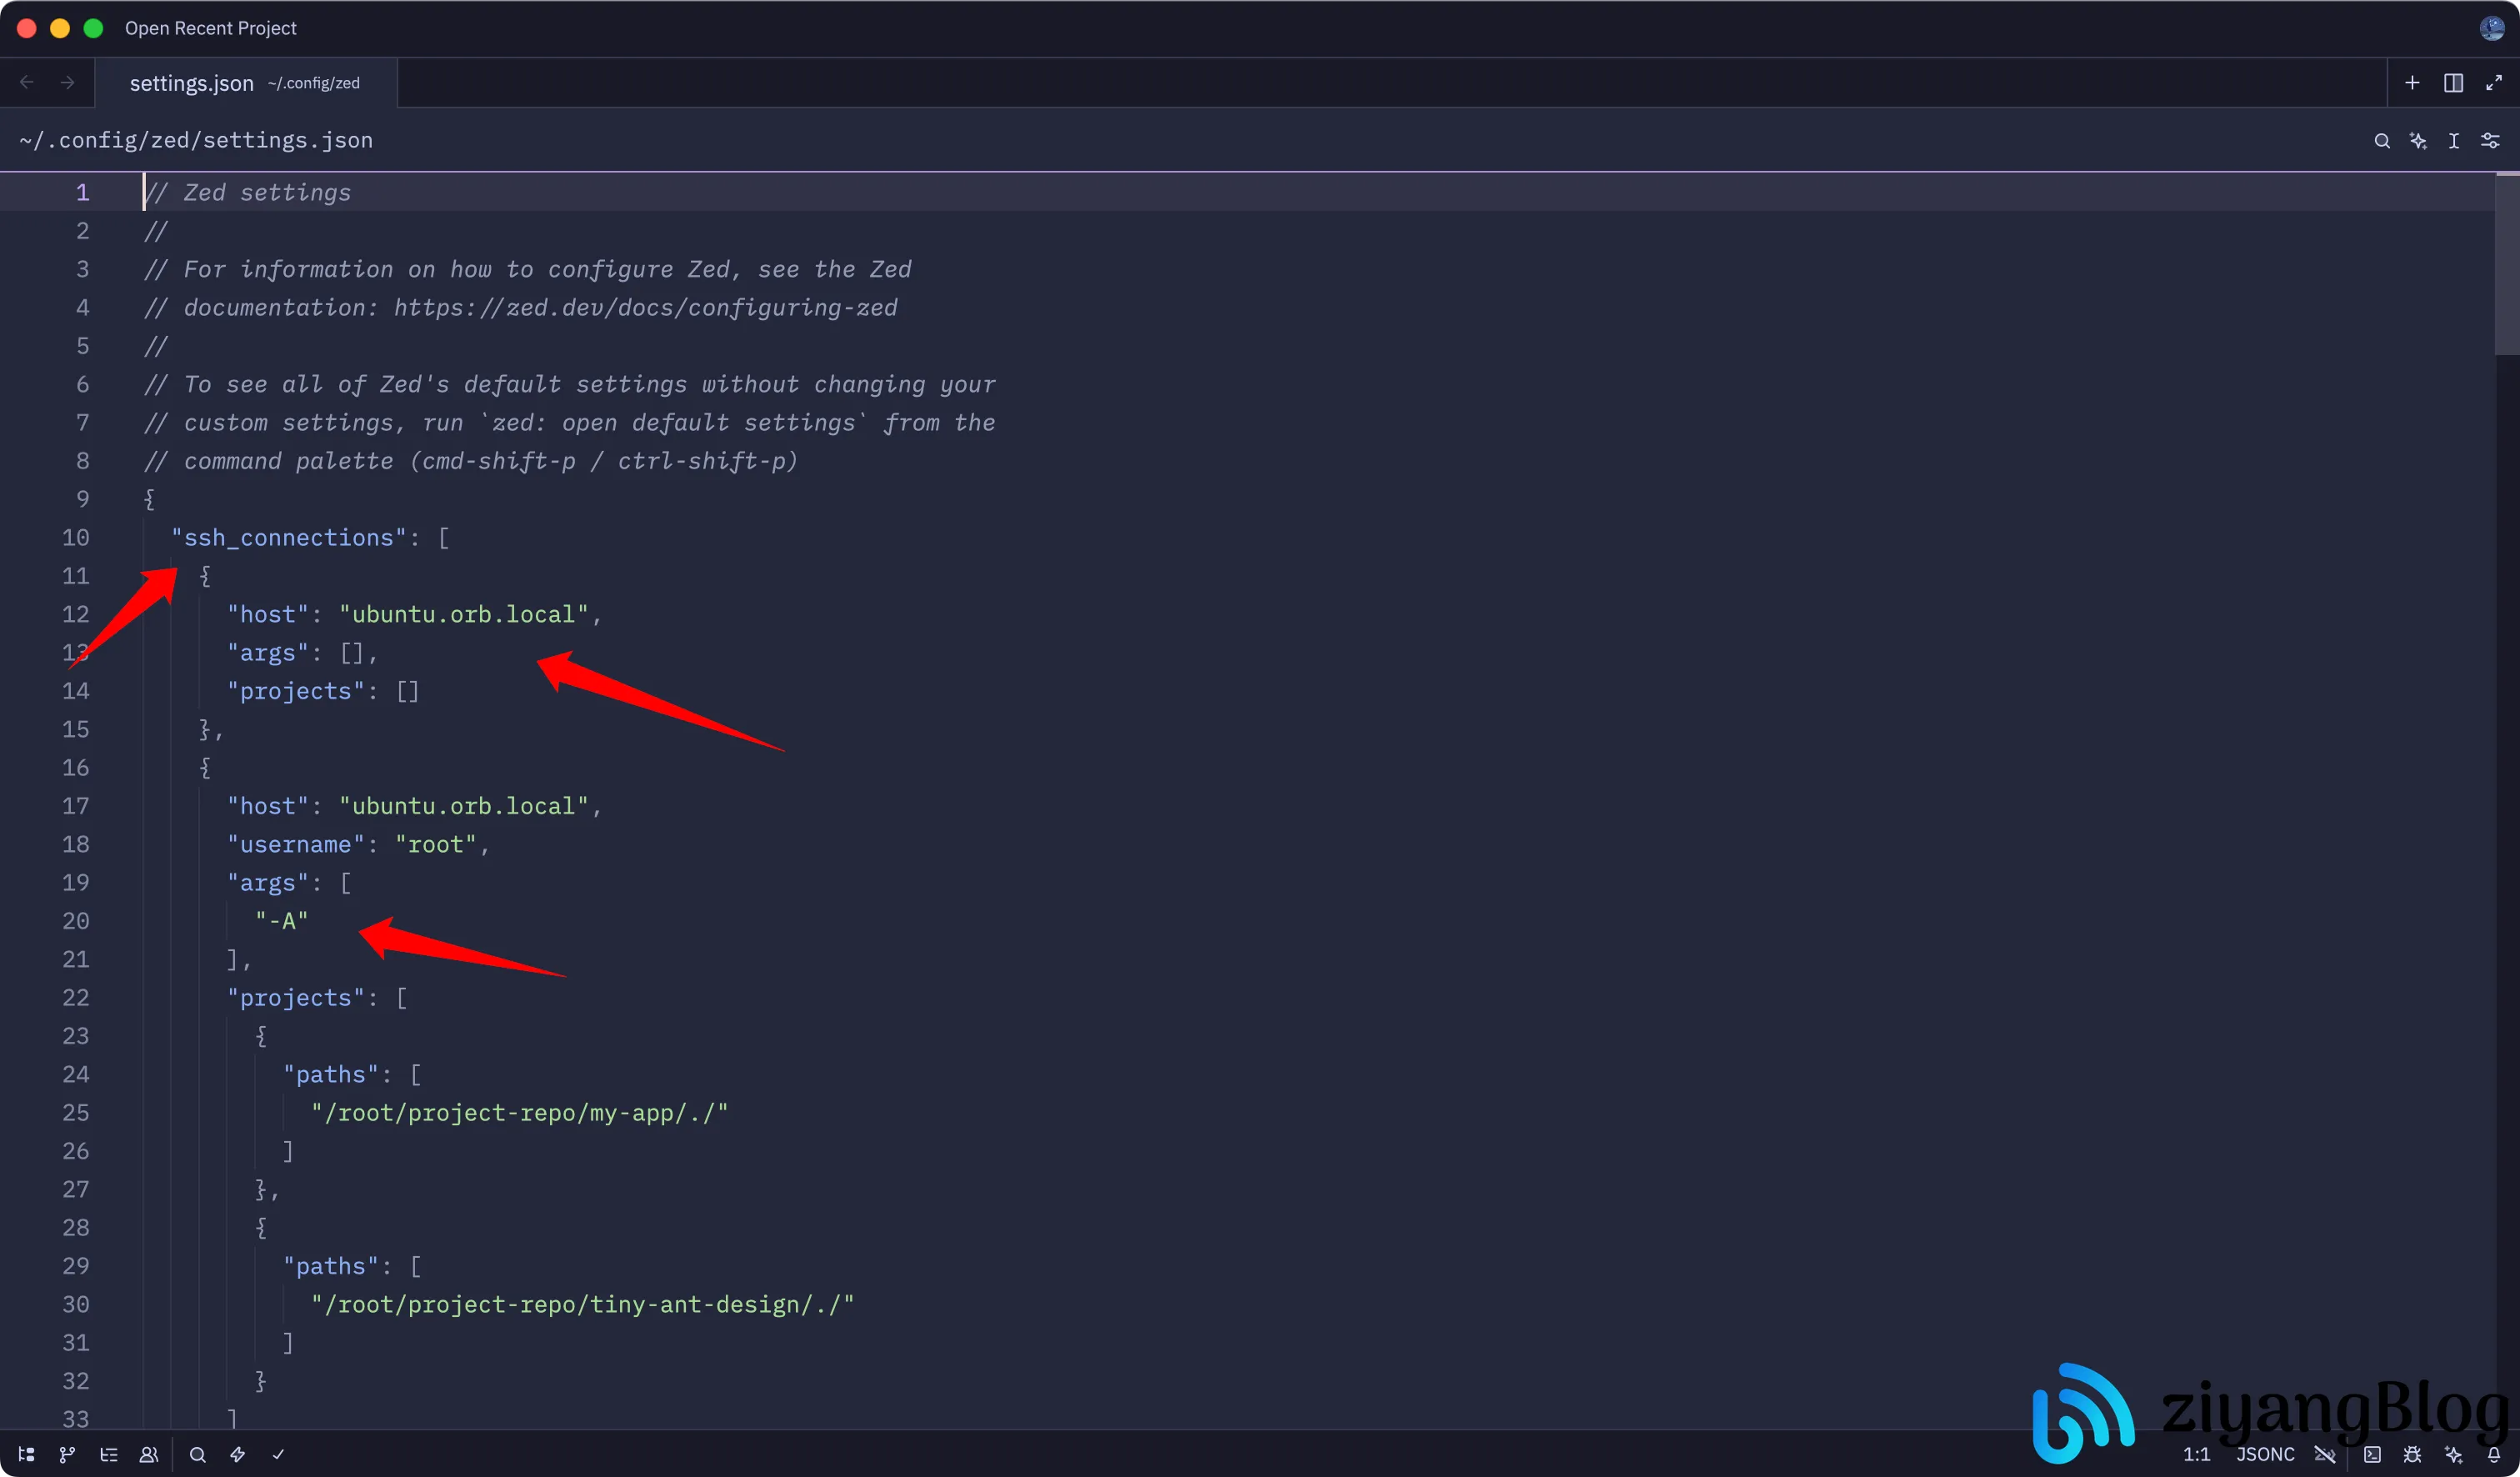This screenshot has height=1477, width=2520.
Task: Open the Git branch panel icon
Action: [x=67, y=1454]
